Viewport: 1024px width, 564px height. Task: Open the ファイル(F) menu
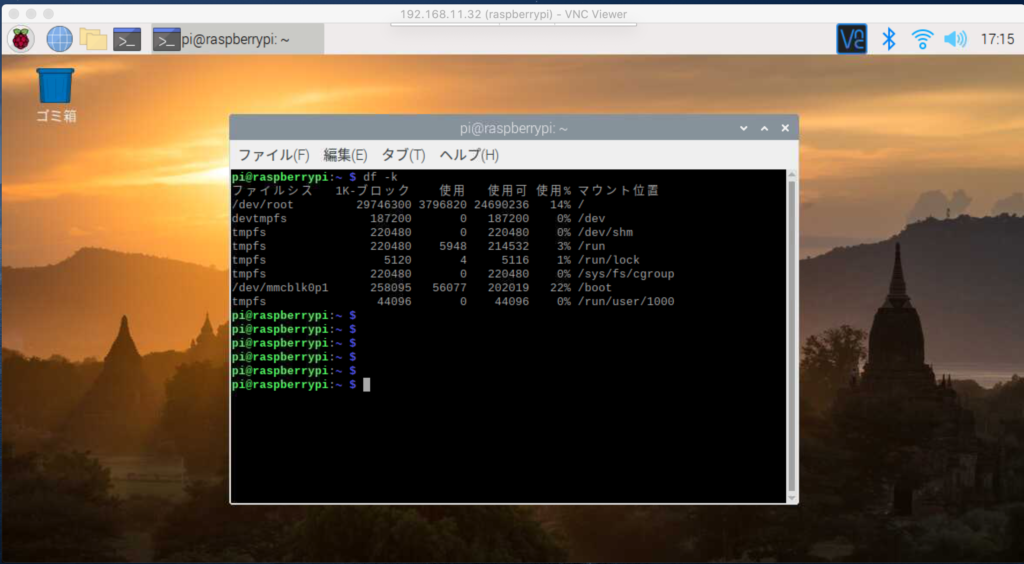273,155
